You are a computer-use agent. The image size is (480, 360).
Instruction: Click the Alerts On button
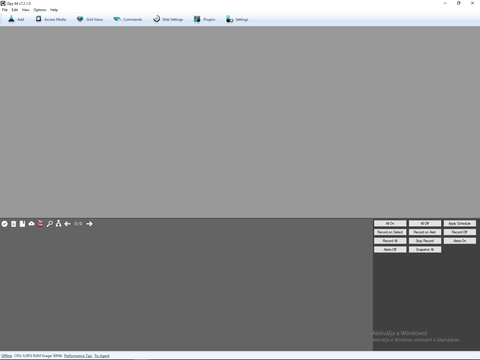459,241
